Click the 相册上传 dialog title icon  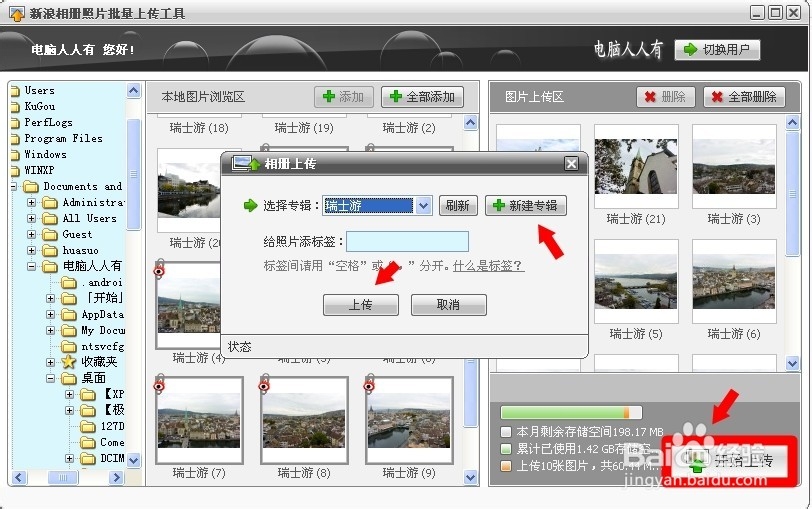pyautogui.click(x=245, y=164)
